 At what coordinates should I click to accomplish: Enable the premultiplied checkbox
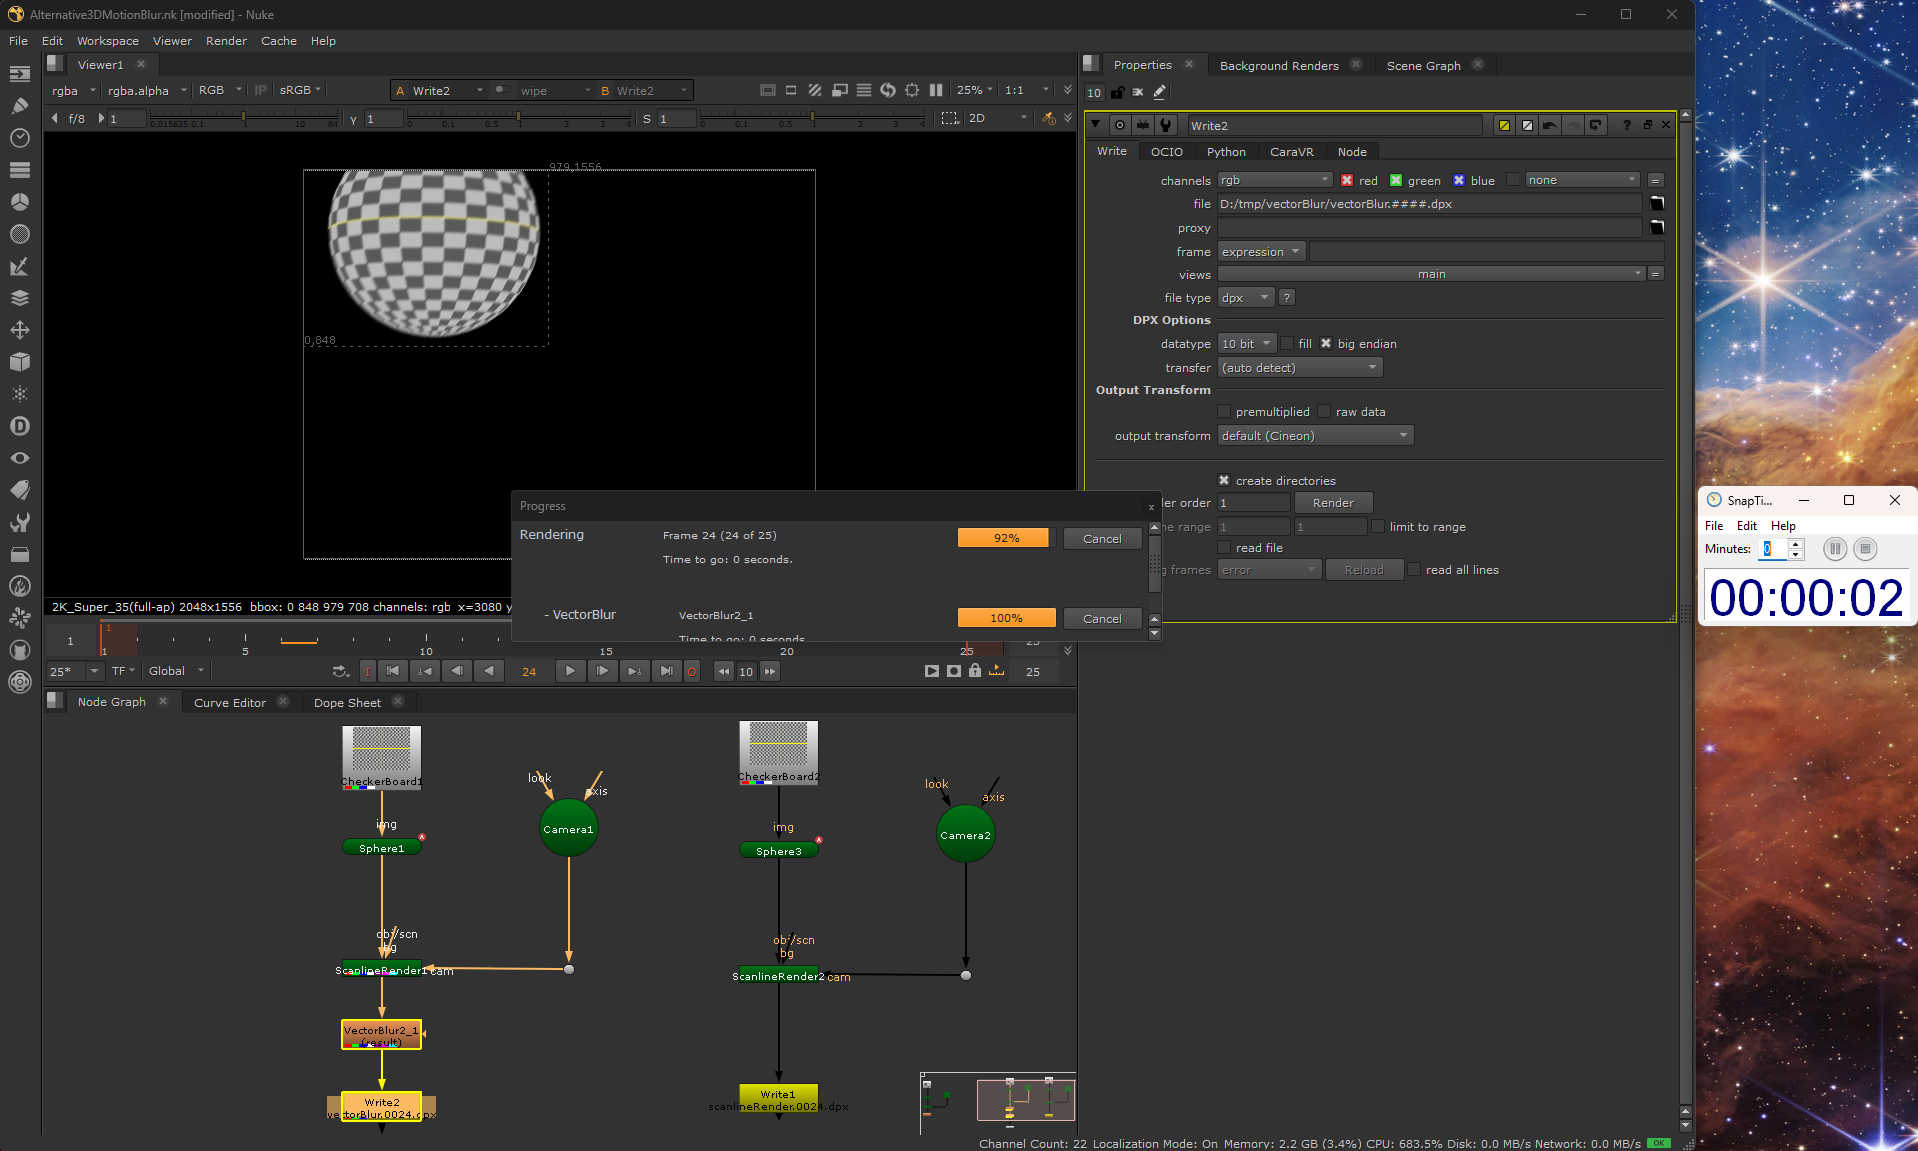point(1224,411)
